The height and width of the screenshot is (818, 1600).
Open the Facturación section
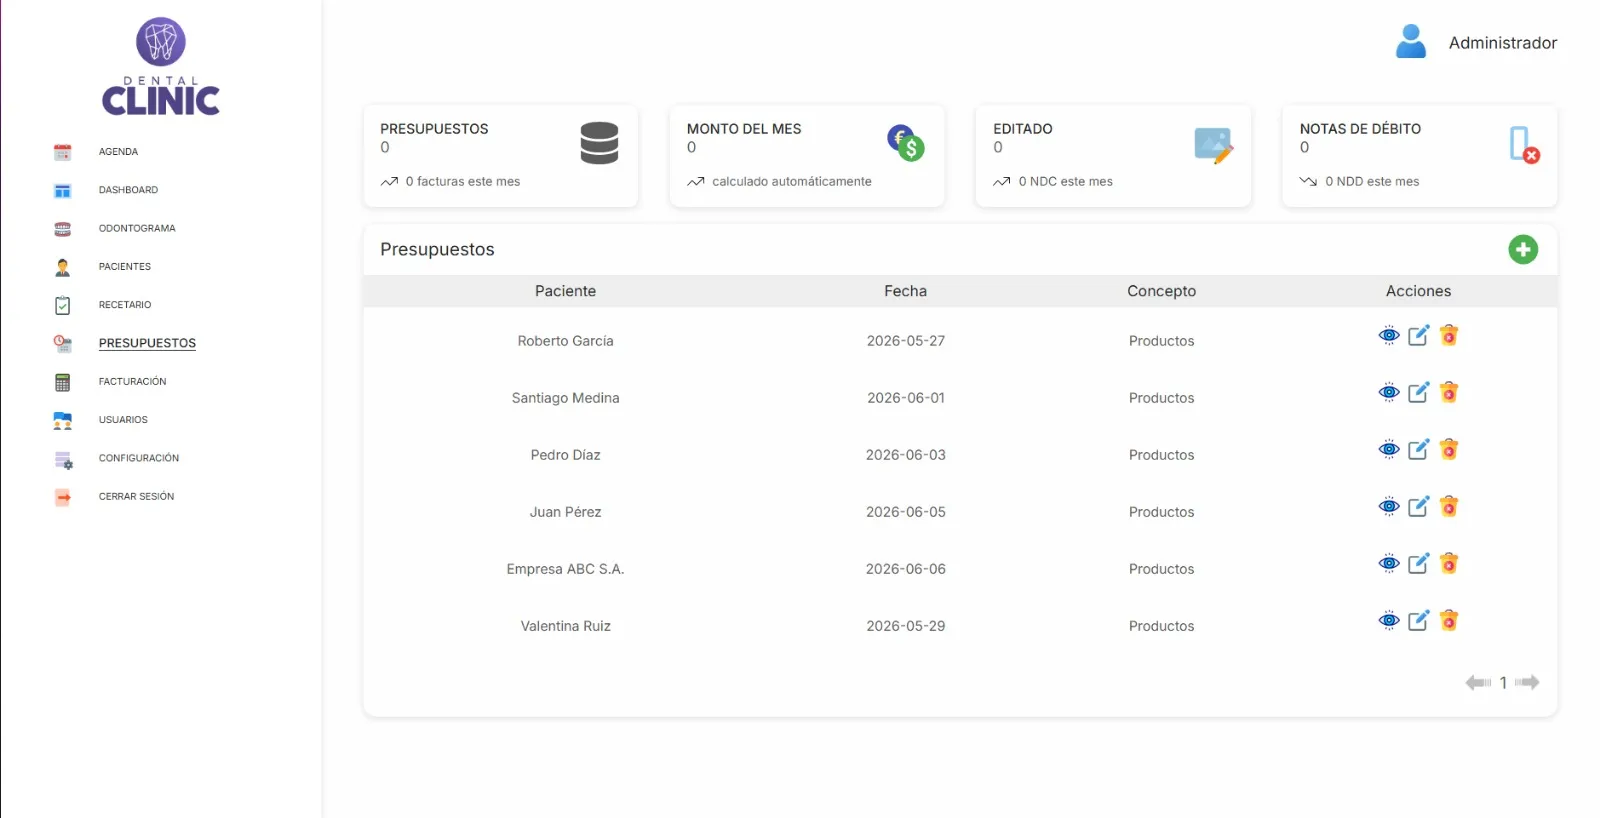132,382
